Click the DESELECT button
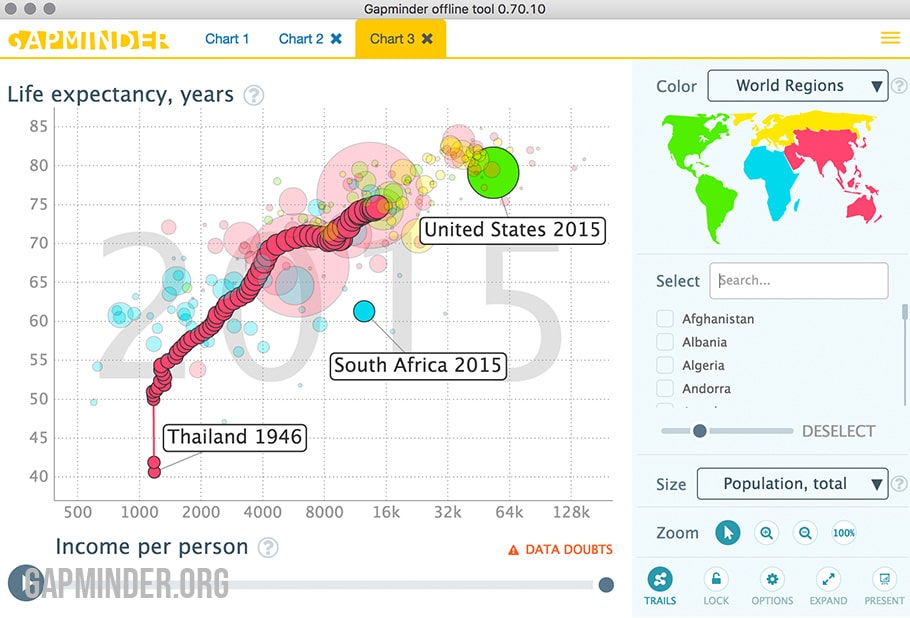This screenshot has height=618, width=910. (838, 431)
